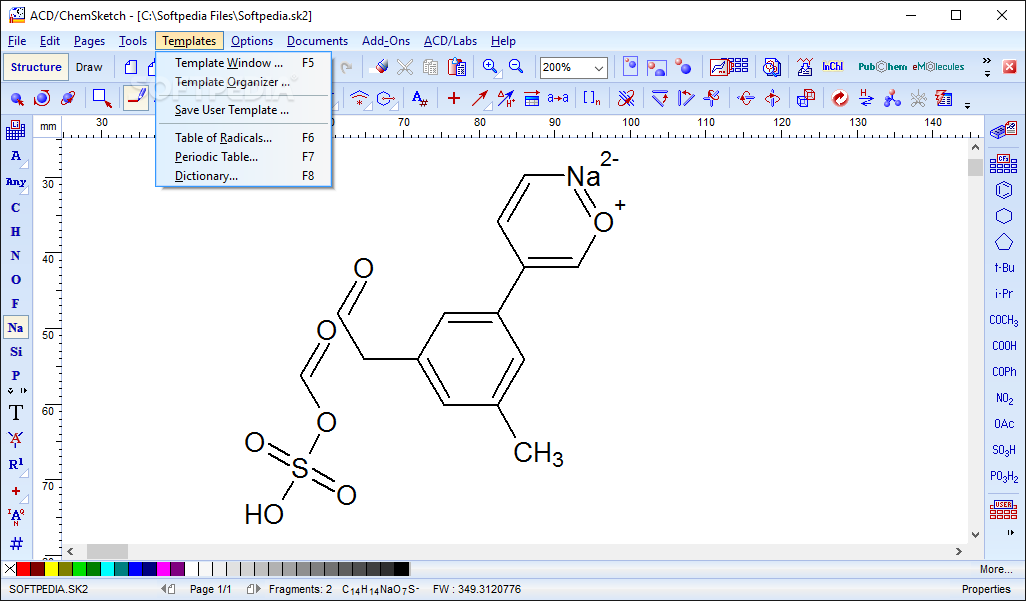Select the Draw Normal pencil tool

point(137,98)
